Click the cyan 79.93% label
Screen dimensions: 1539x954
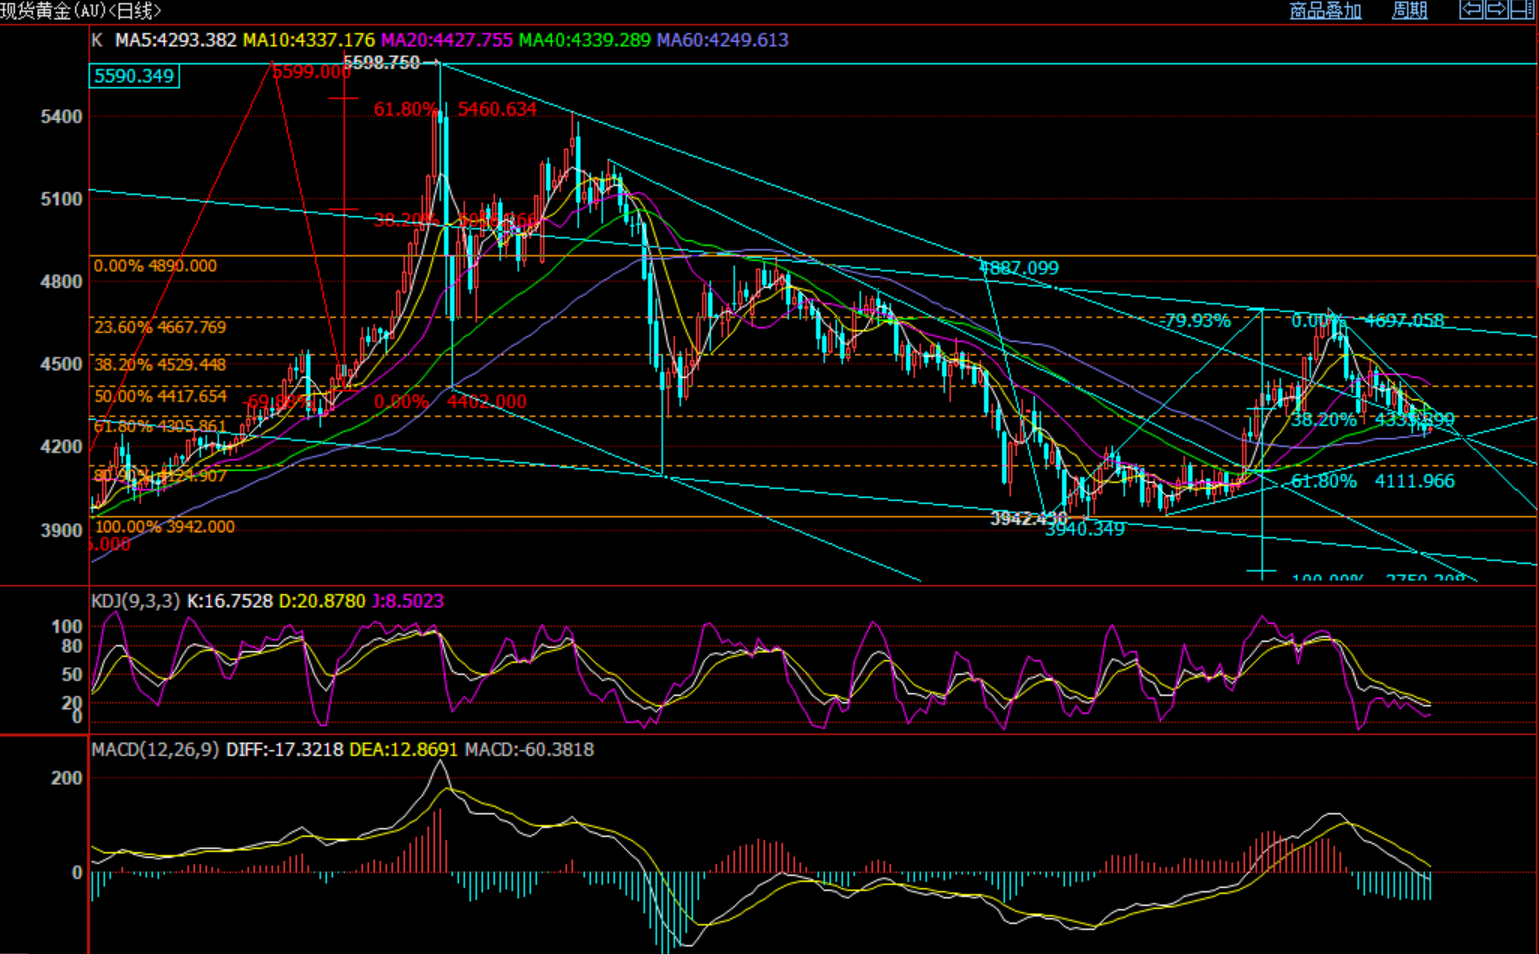coord(1198,321)
